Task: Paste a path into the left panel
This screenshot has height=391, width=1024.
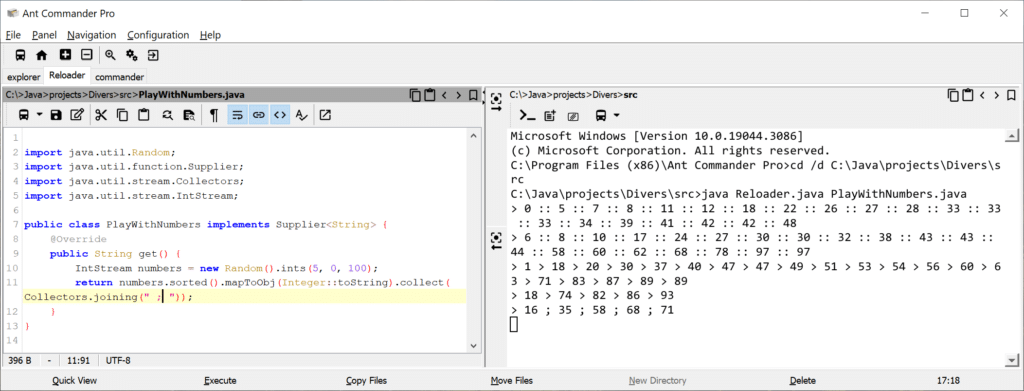Action: click(x=429, y=95)
